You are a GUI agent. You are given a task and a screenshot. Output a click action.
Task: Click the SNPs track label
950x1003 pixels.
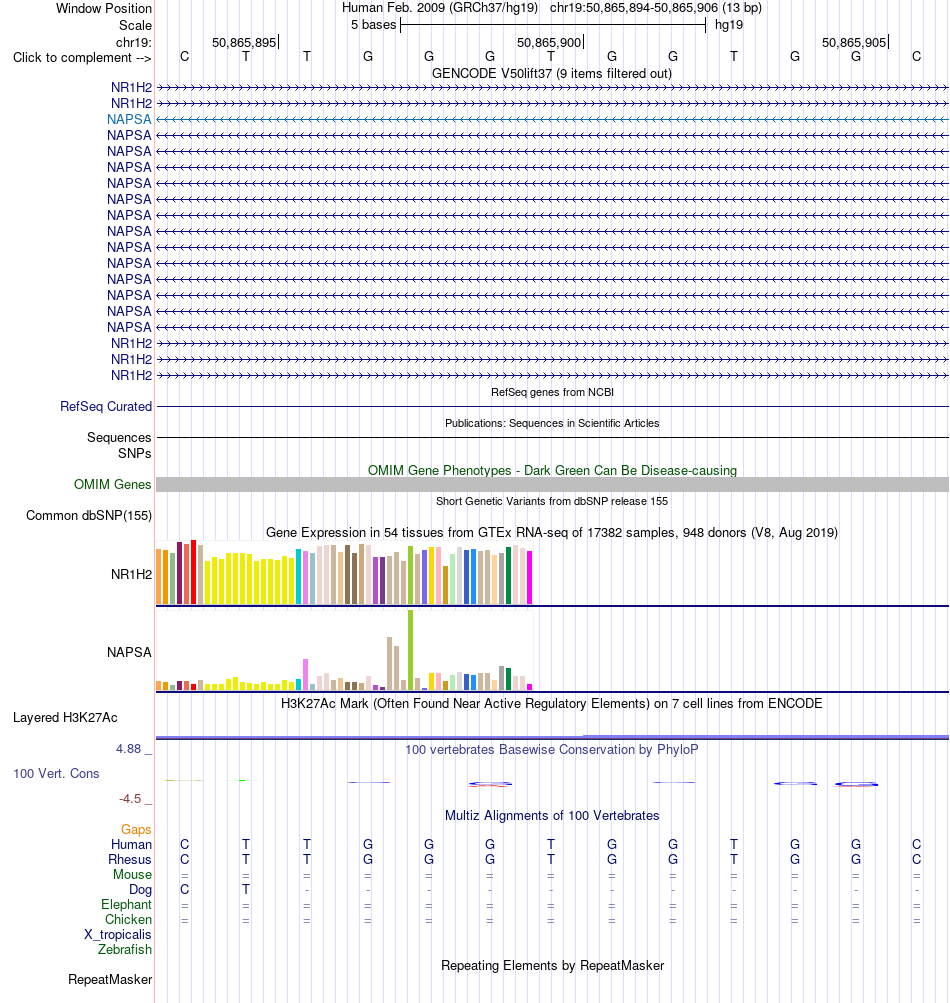click(x=134, y=454)
